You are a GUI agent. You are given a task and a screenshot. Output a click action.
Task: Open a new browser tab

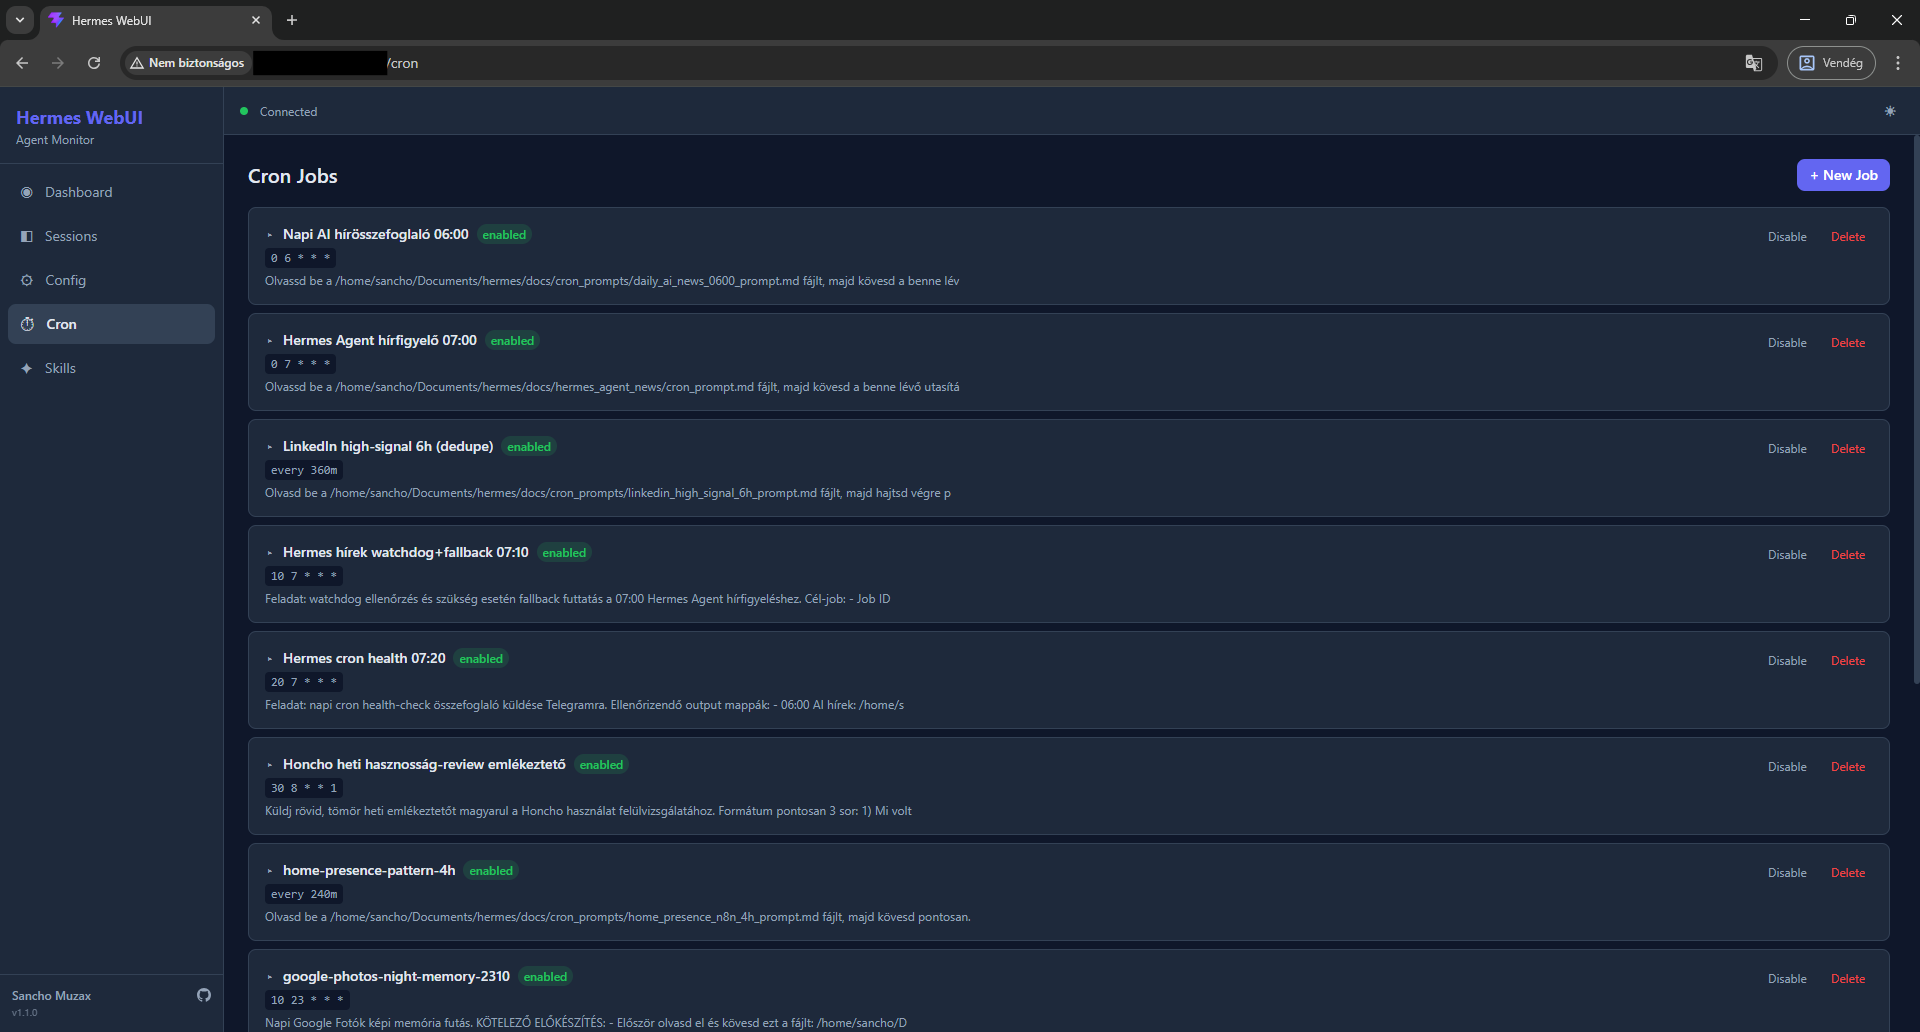pos(292,20)
